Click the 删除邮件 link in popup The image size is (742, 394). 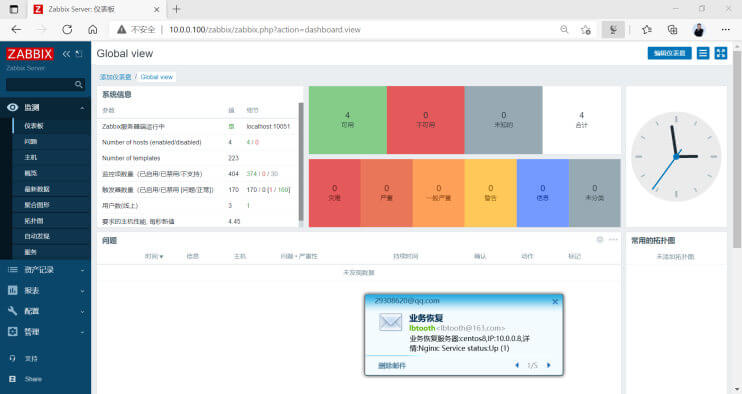pos(392,366)
